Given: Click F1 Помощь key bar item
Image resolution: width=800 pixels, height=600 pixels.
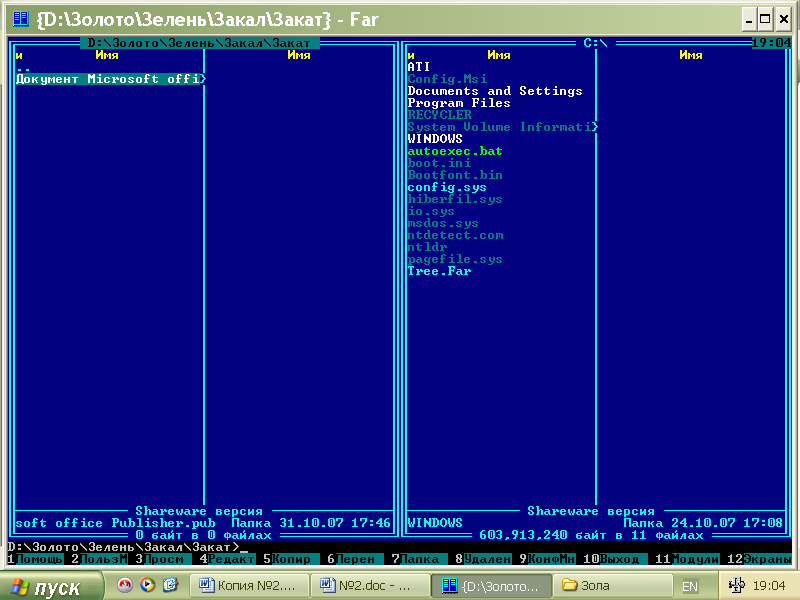Looking at the screenshot, I should pyautogui.click(x=35, y=559).
